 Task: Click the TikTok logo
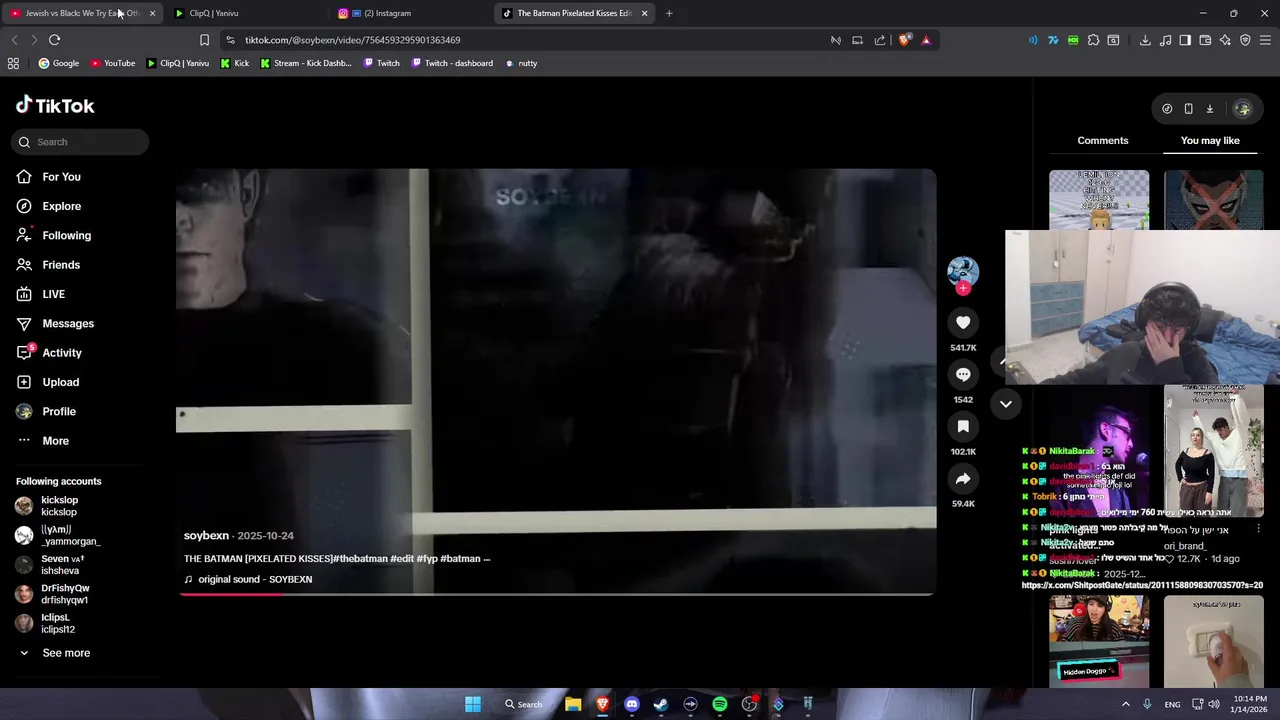point(55,105)
